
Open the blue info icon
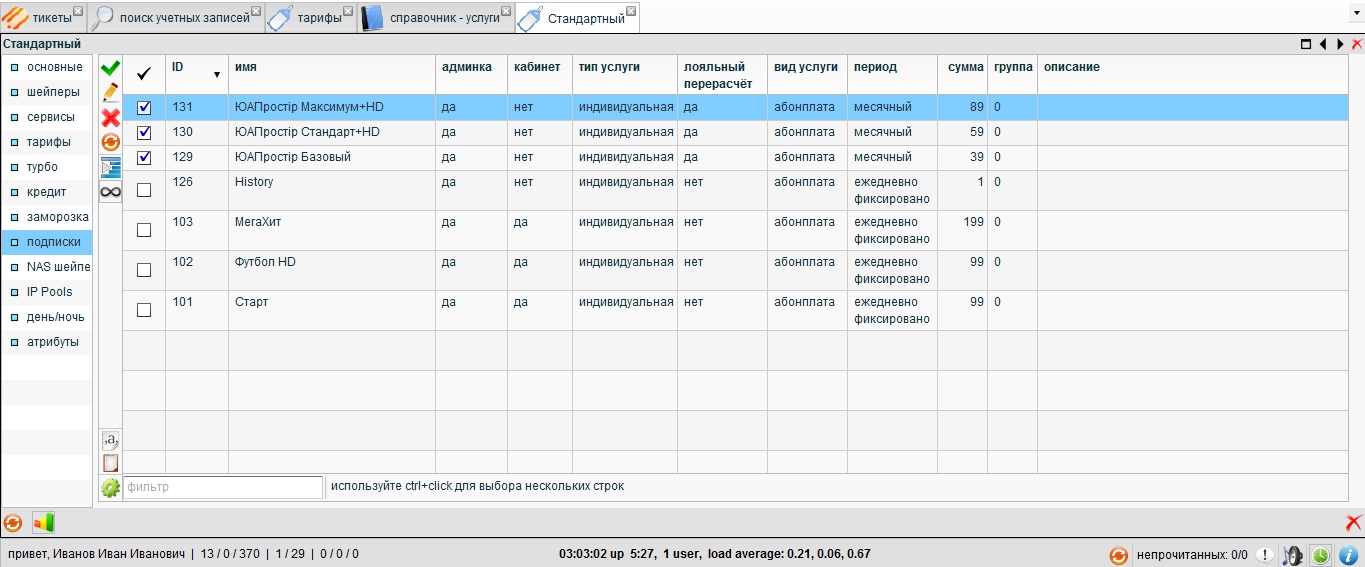1347,555
